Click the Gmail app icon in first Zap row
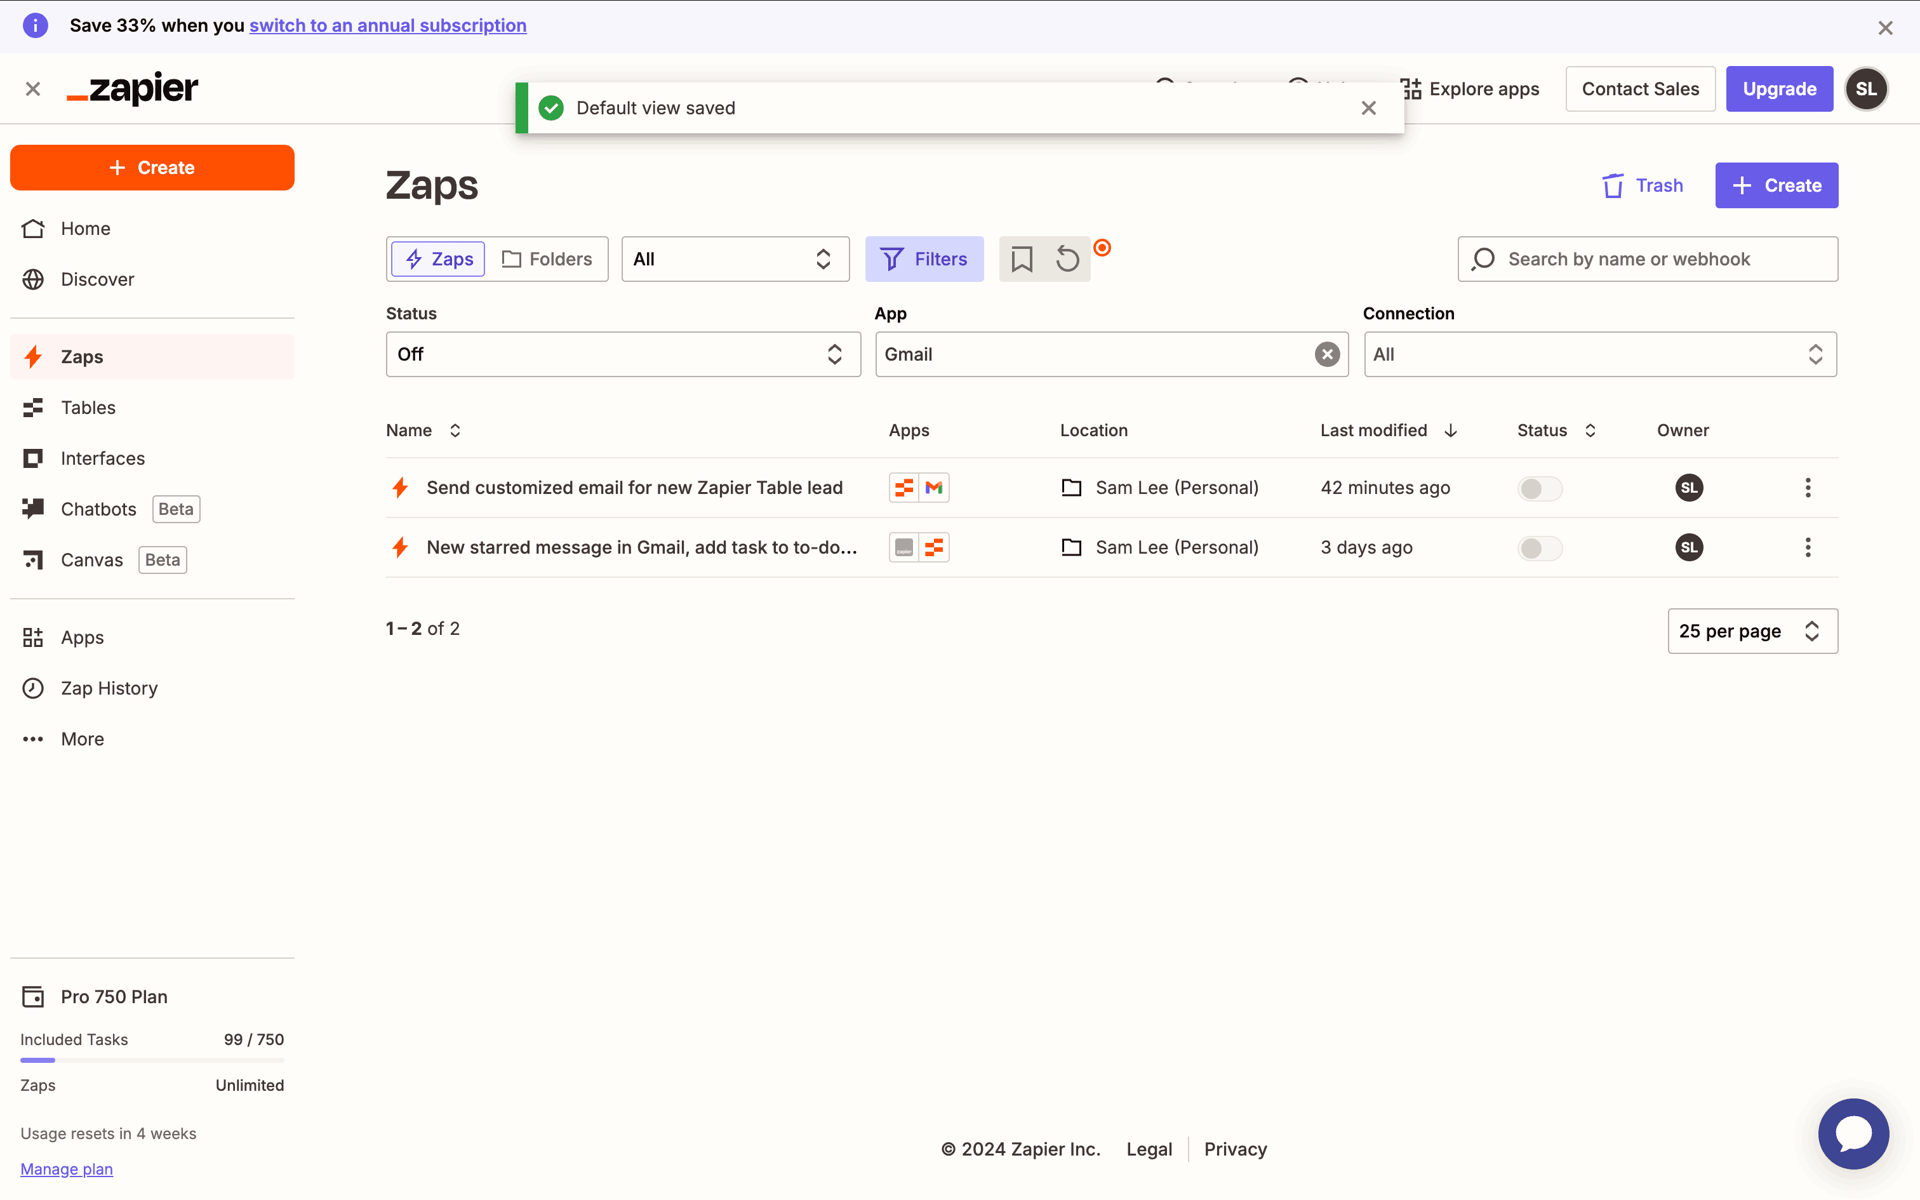The image size is (1920, 1200). coord(934,488)
